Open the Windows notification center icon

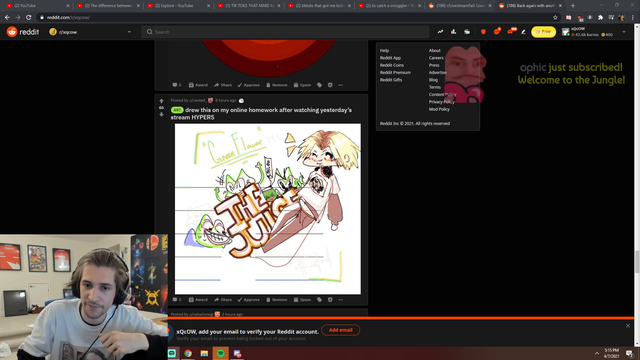point(629,353)
